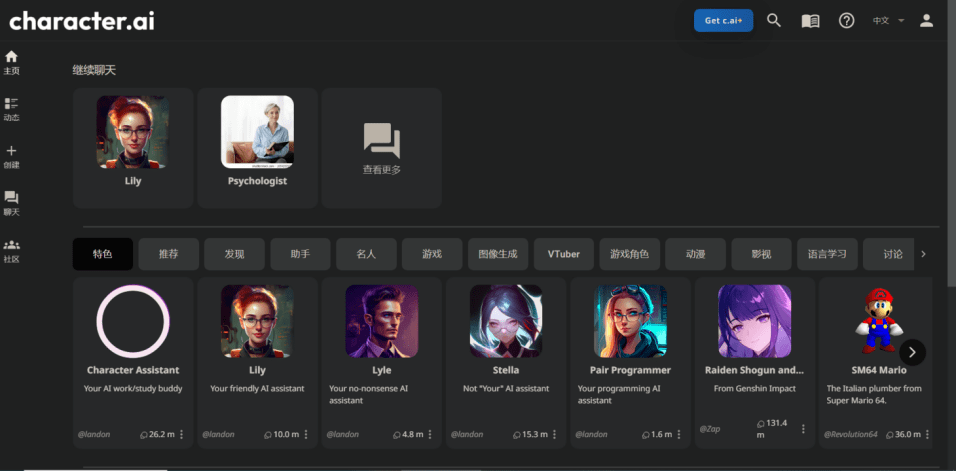This screenshot has height=471, width=956.
Task: Click the Get c.ai+ button
Action: [x=724, y=21]
